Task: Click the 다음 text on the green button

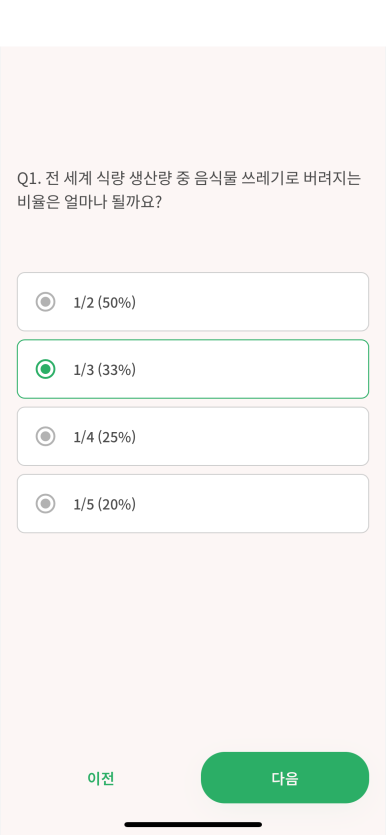Action: [x=285, y=778]
